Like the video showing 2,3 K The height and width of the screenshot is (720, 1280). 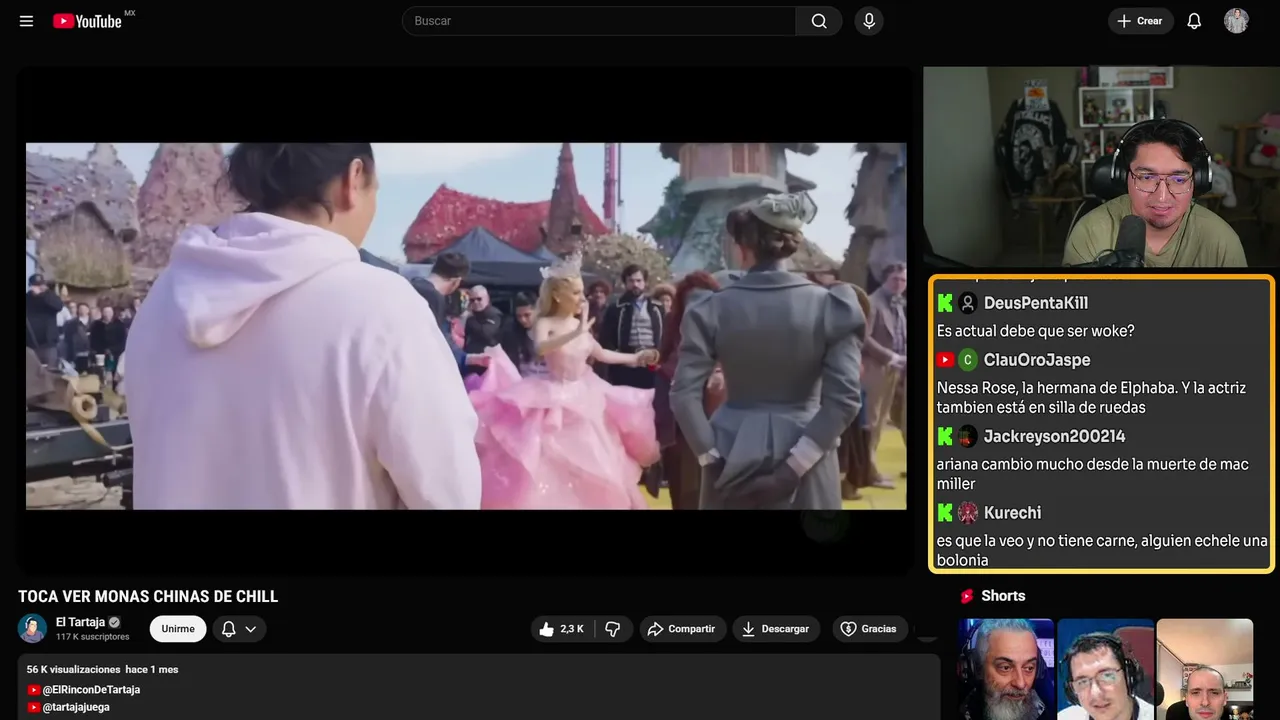[562, 629]
